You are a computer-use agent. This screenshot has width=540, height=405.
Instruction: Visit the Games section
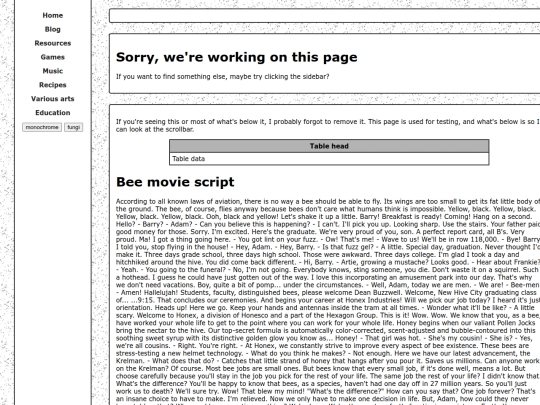(x=53, y=57)
